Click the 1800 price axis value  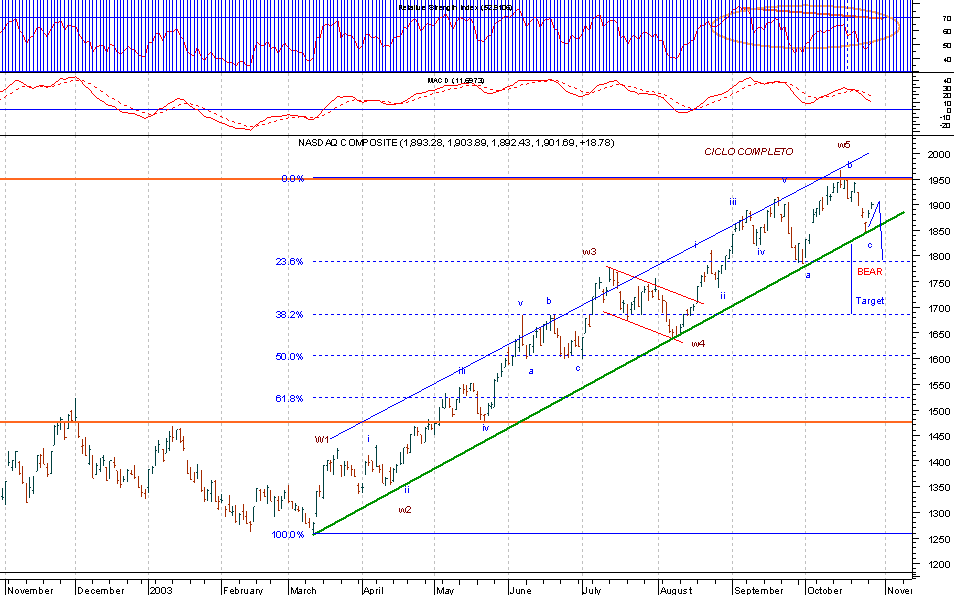940,257
